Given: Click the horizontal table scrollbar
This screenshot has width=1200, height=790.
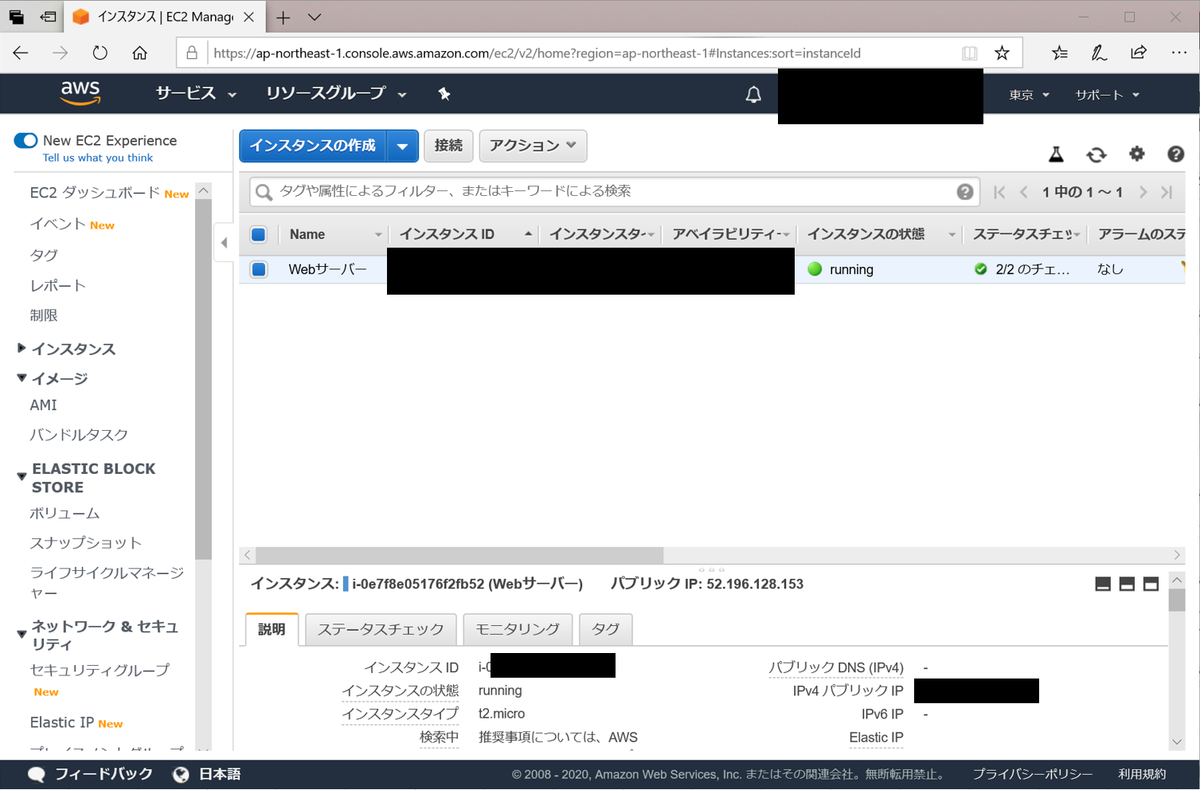Looking at the screenshot, I should (460, 554).
